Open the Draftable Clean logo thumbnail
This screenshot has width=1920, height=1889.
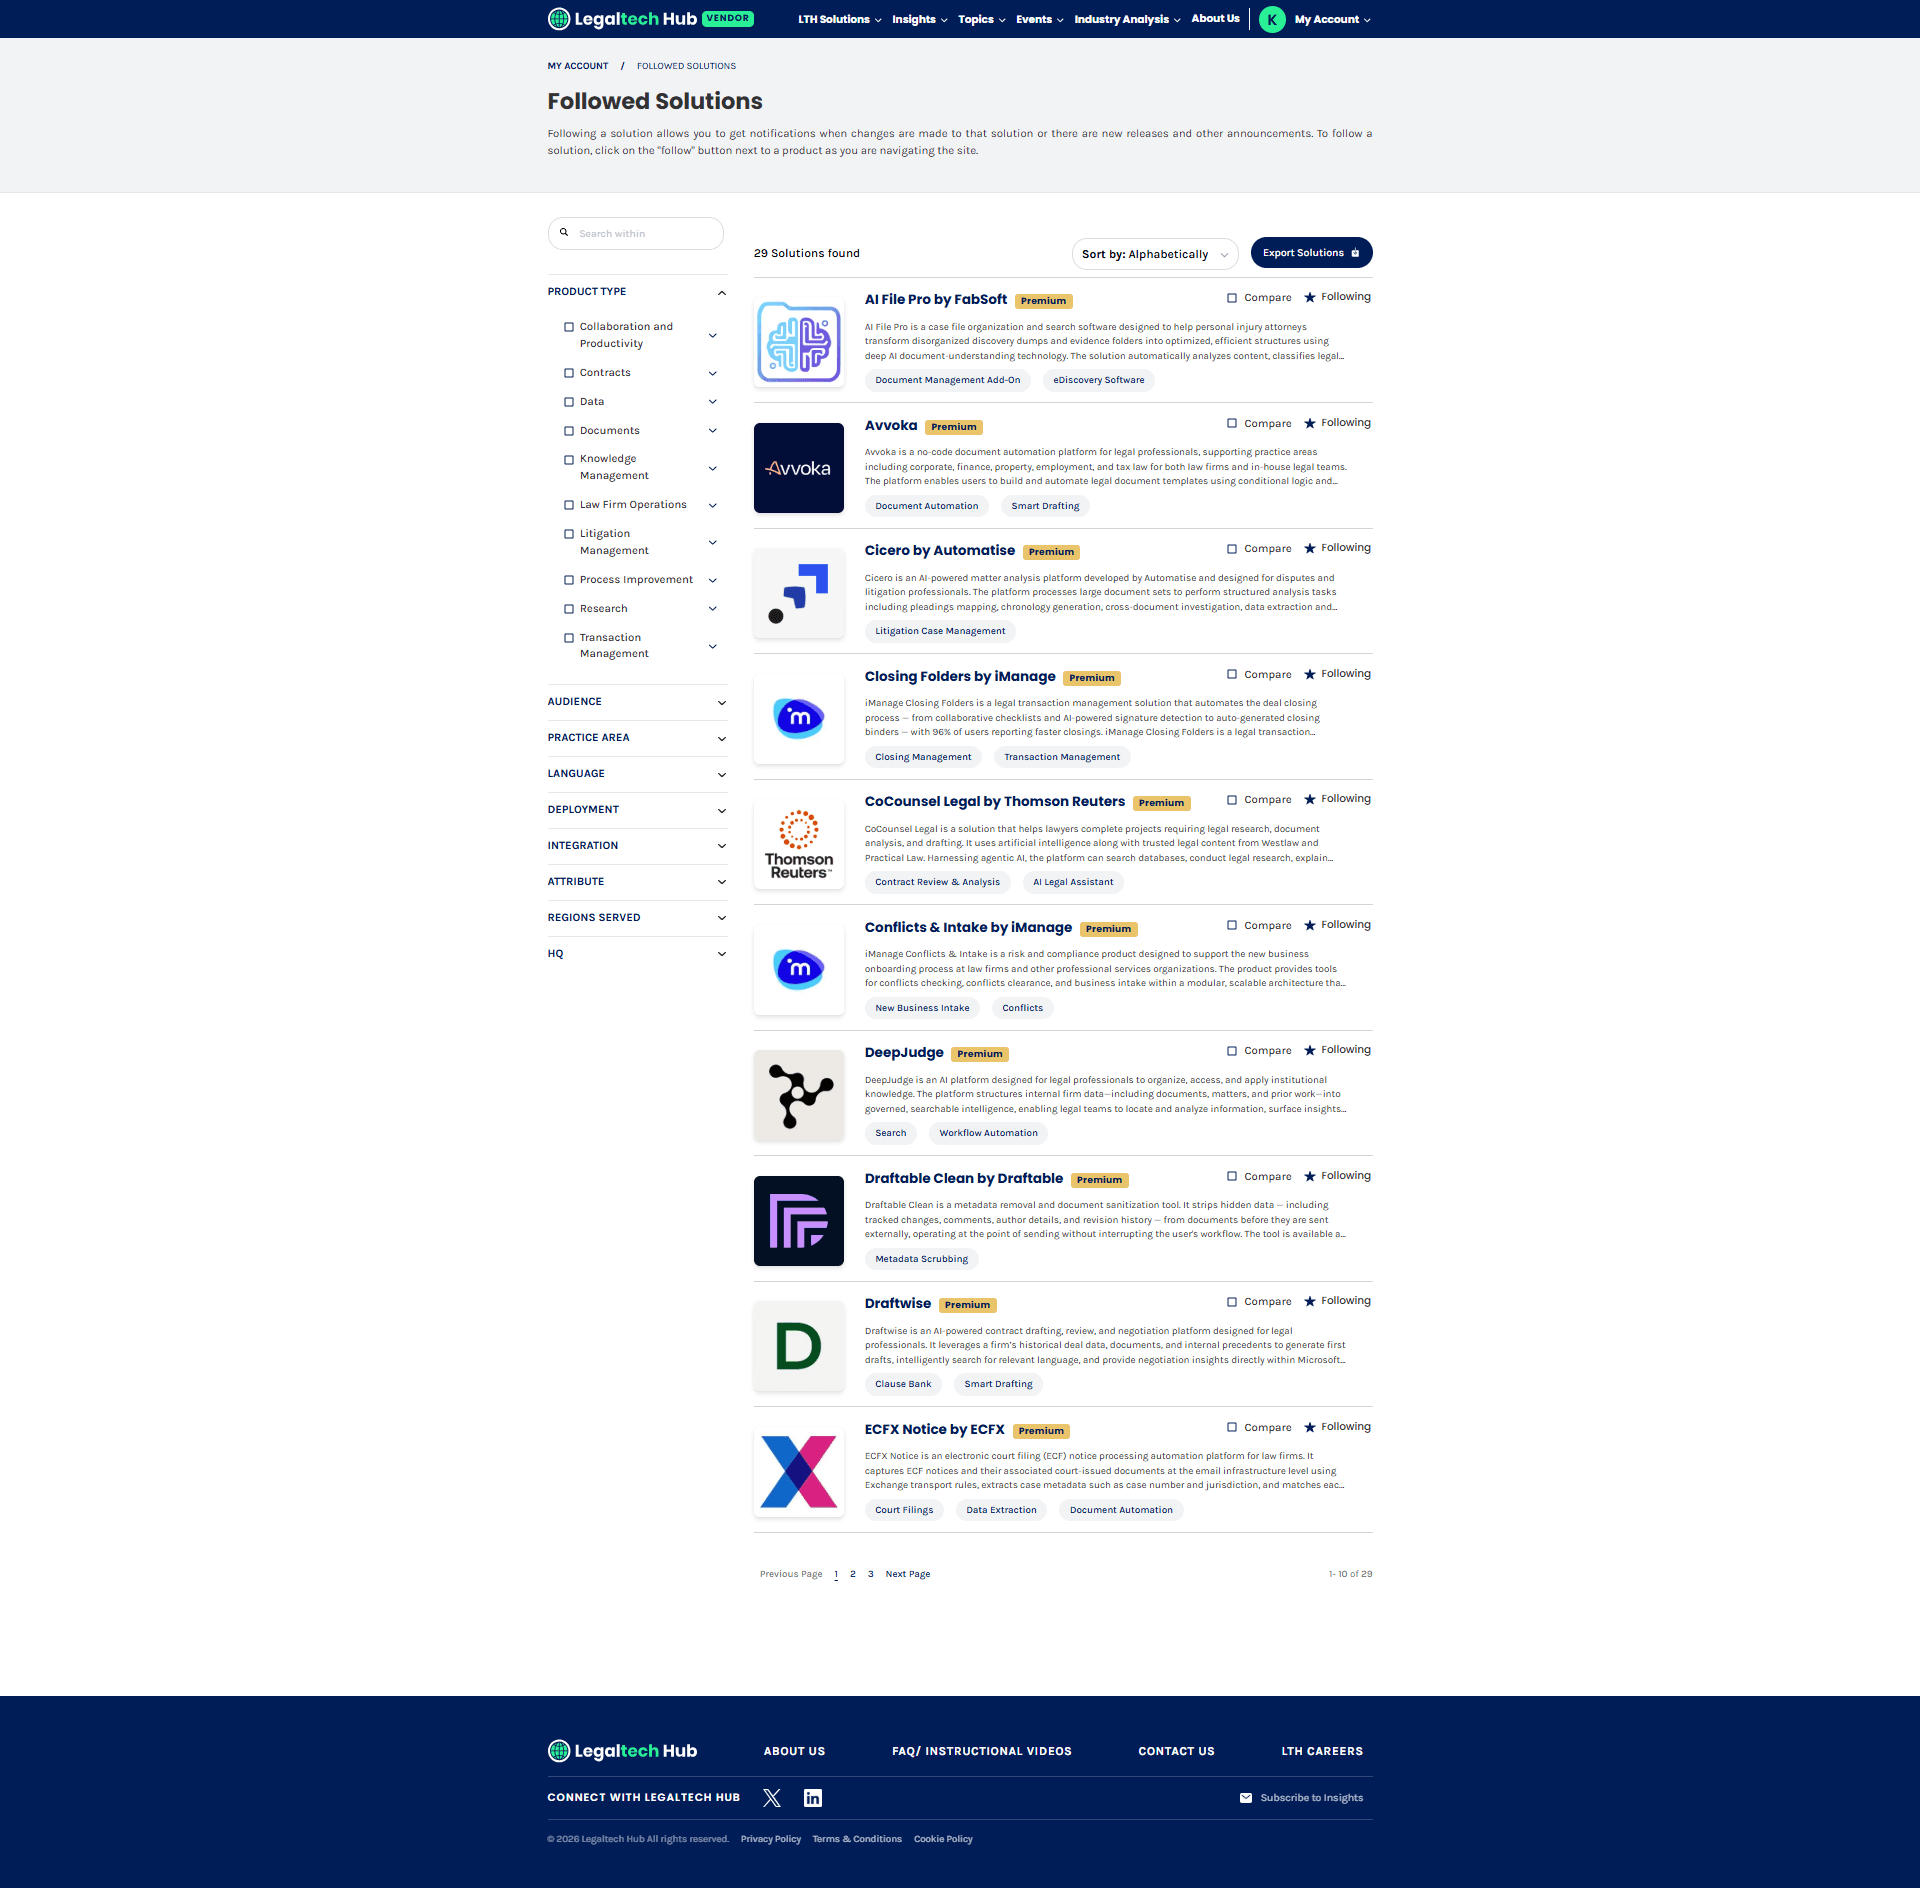pos(799,1221)
